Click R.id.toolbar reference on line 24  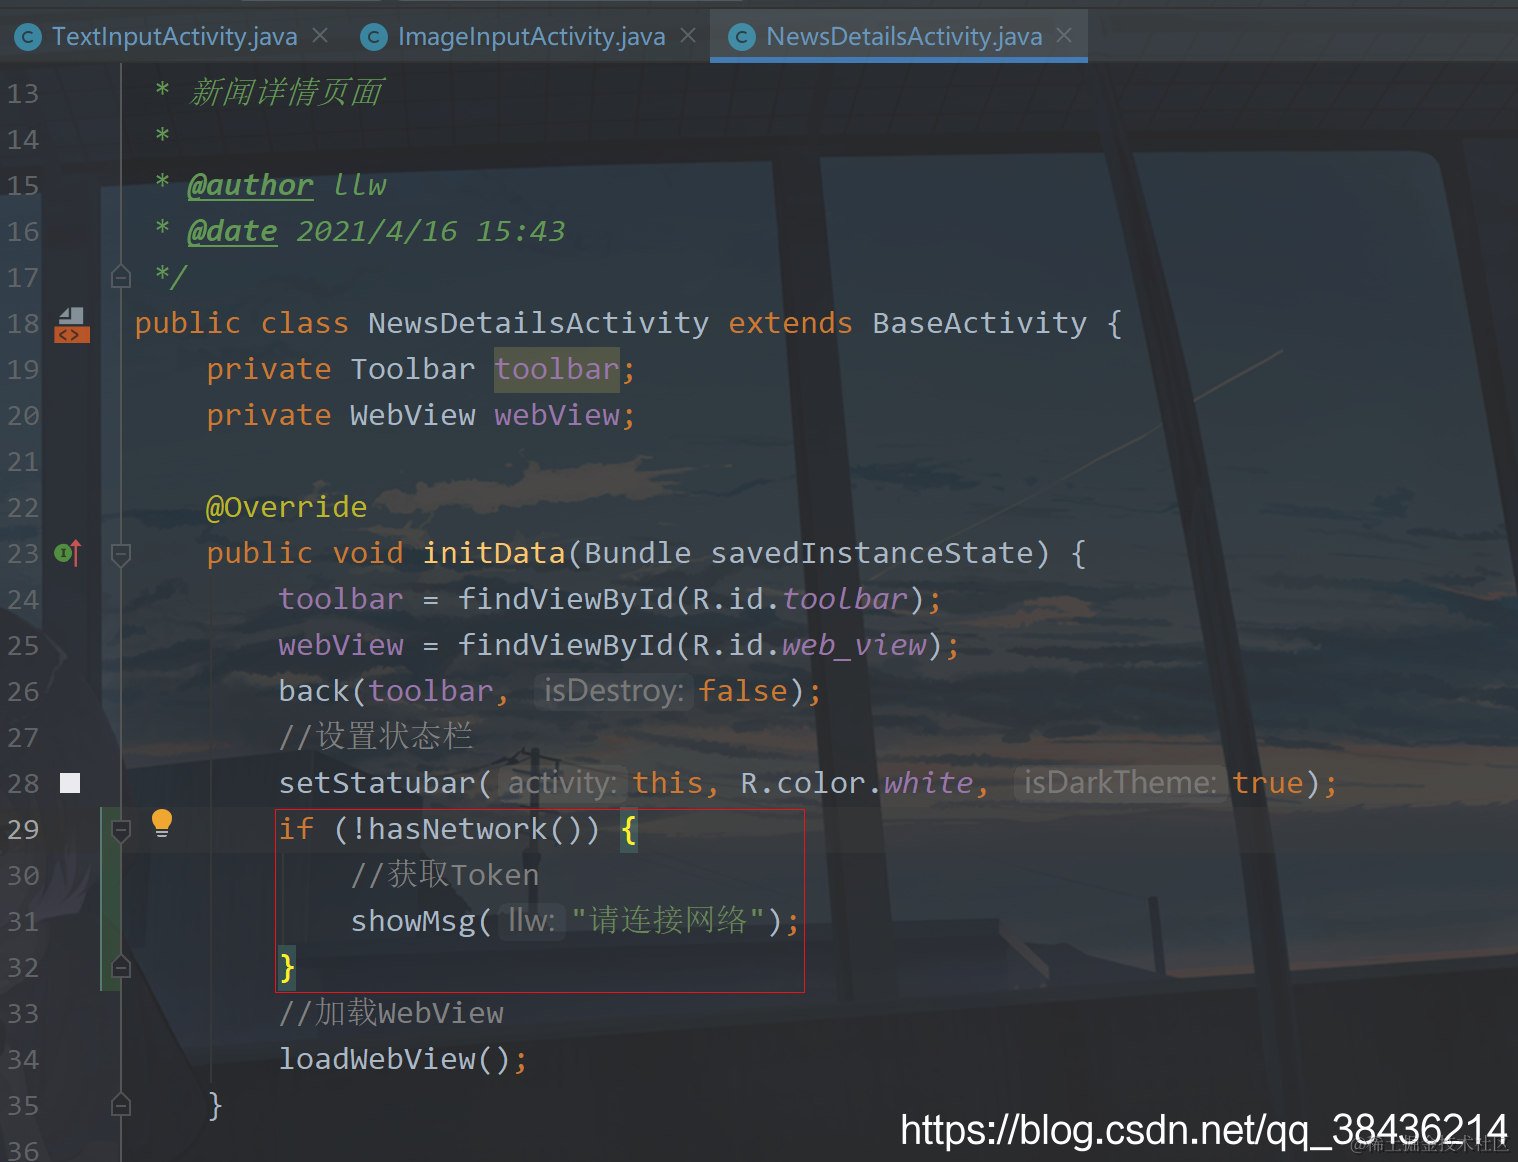point(800,599)
